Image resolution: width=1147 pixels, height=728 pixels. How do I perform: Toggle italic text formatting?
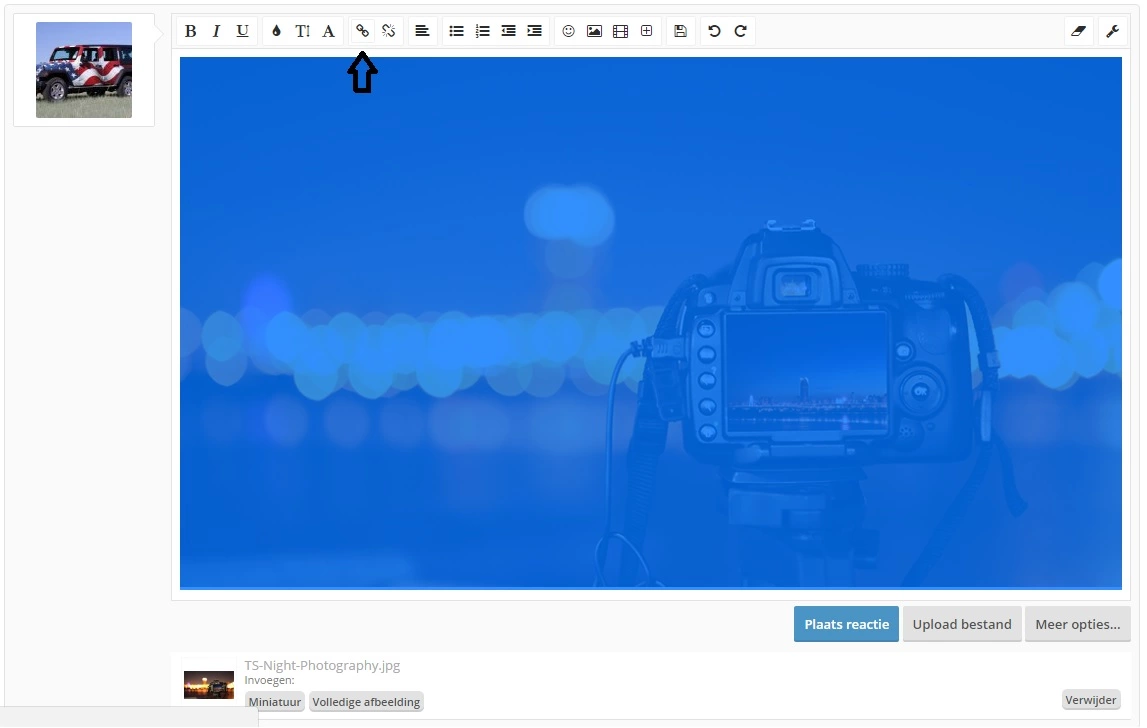point(216,31)
